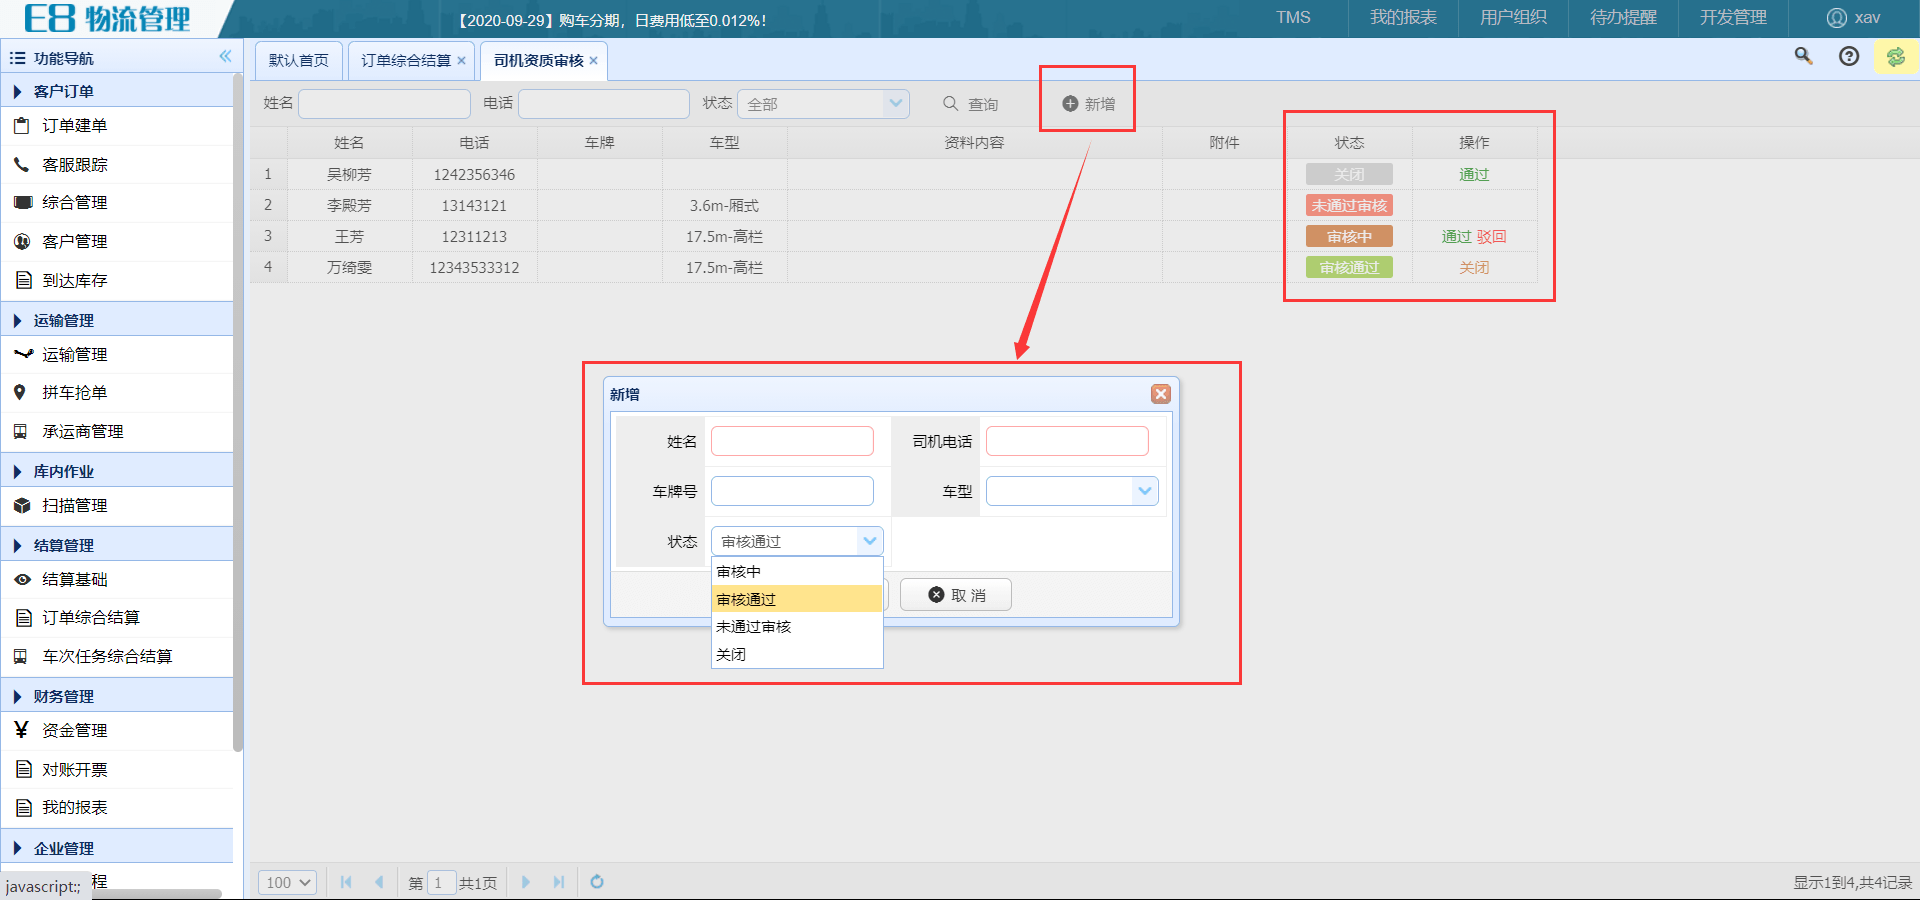Screen dimensions: 1920x900
Task: Close the 新增 dialog with the X
Action: (x=1161, y=394)
